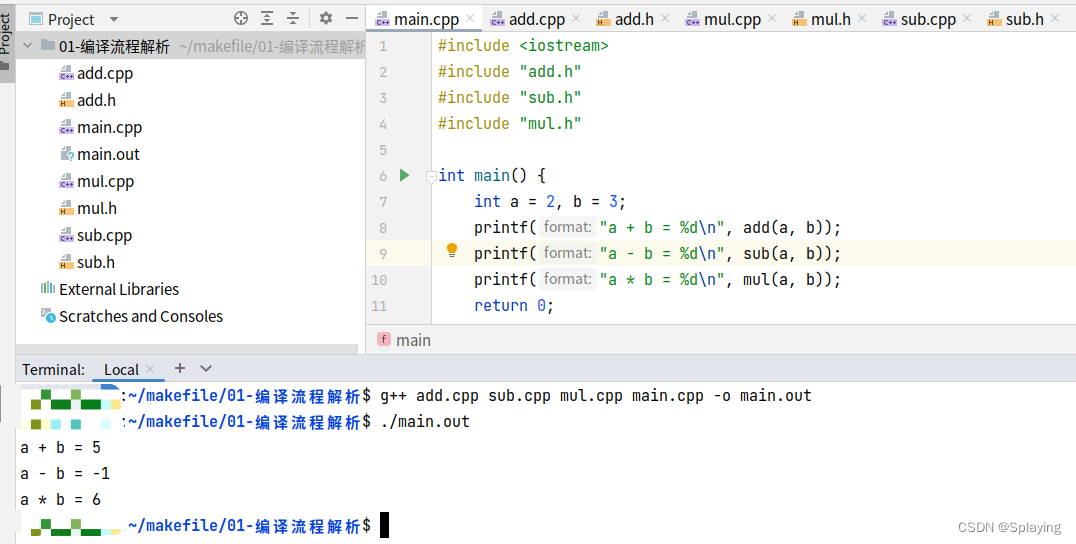Select add.cpp in the project tree

96,73
